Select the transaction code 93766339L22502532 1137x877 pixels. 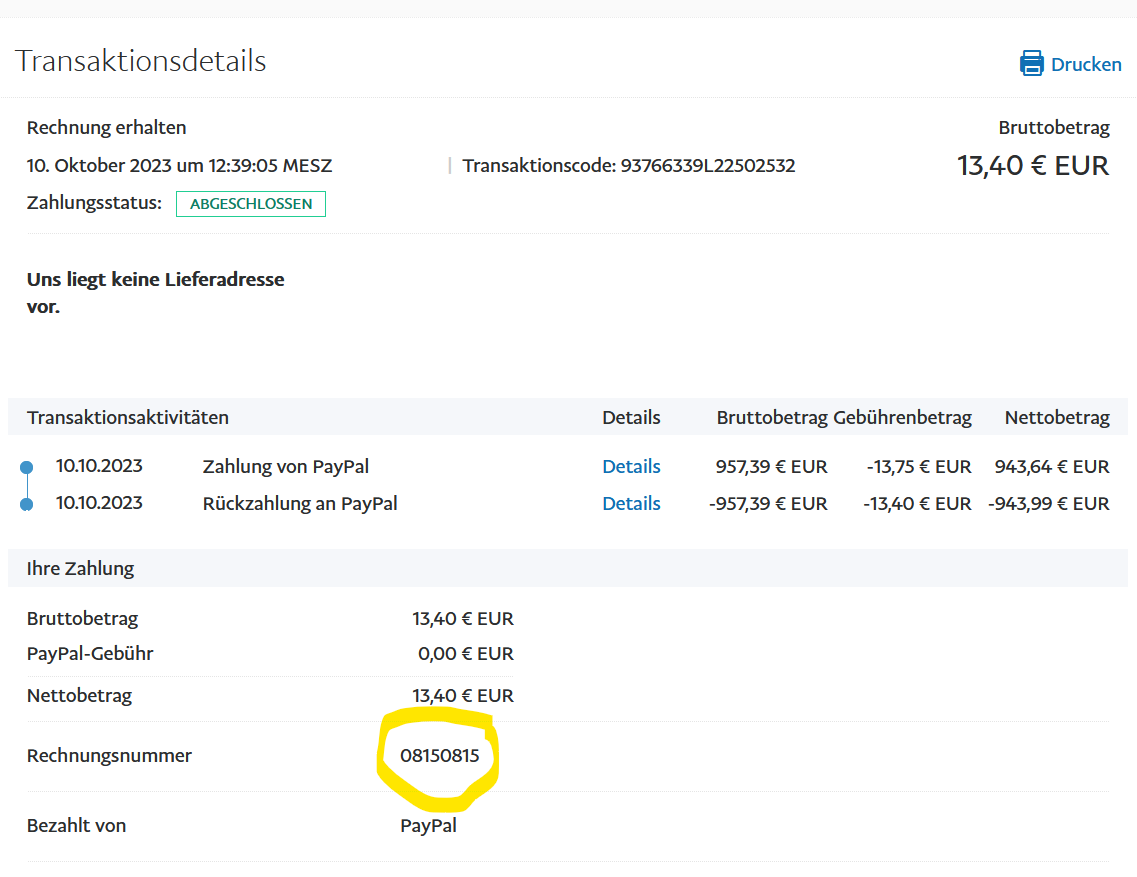click(x=707, y=166)
